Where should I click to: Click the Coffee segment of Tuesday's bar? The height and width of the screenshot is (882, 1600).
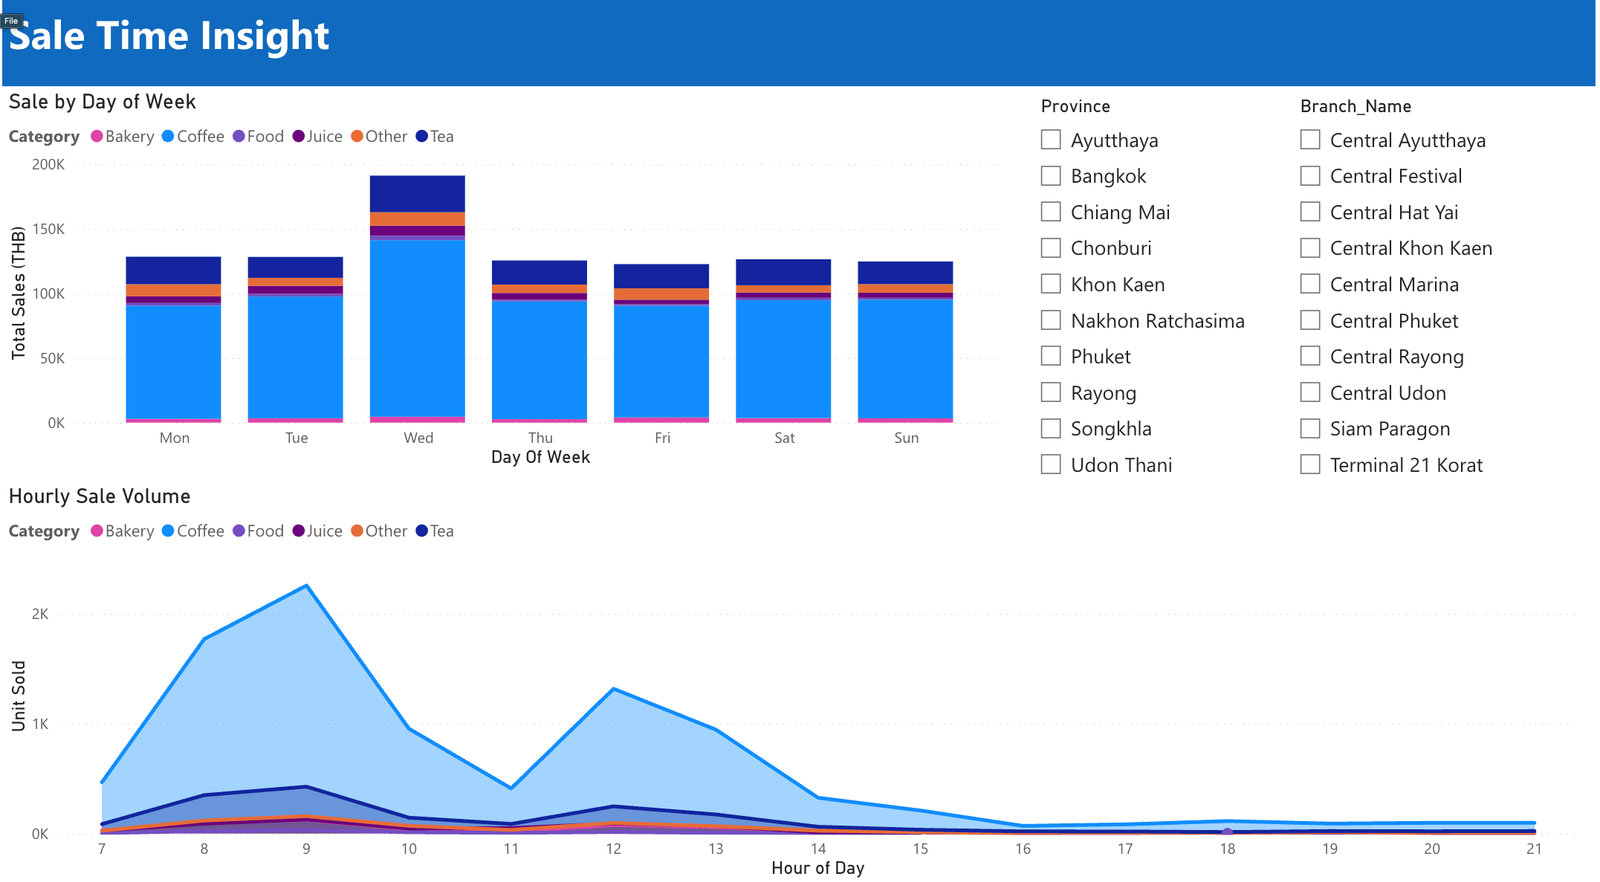tap(295, 357)
